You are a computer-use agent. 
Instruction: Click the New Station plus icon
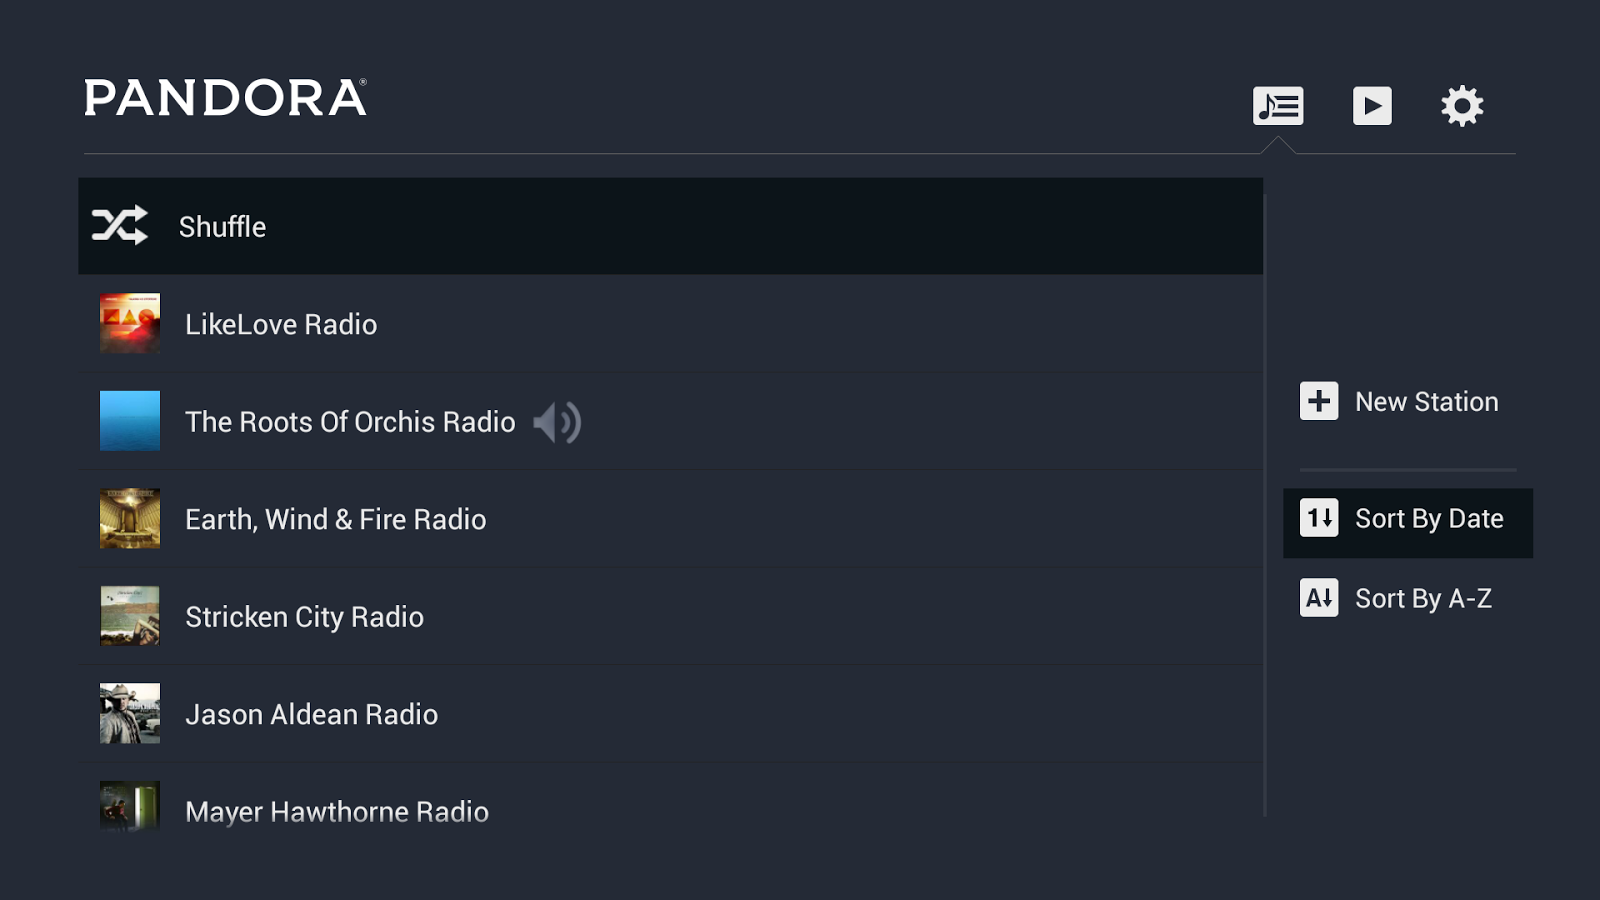tap(1319, 401)
